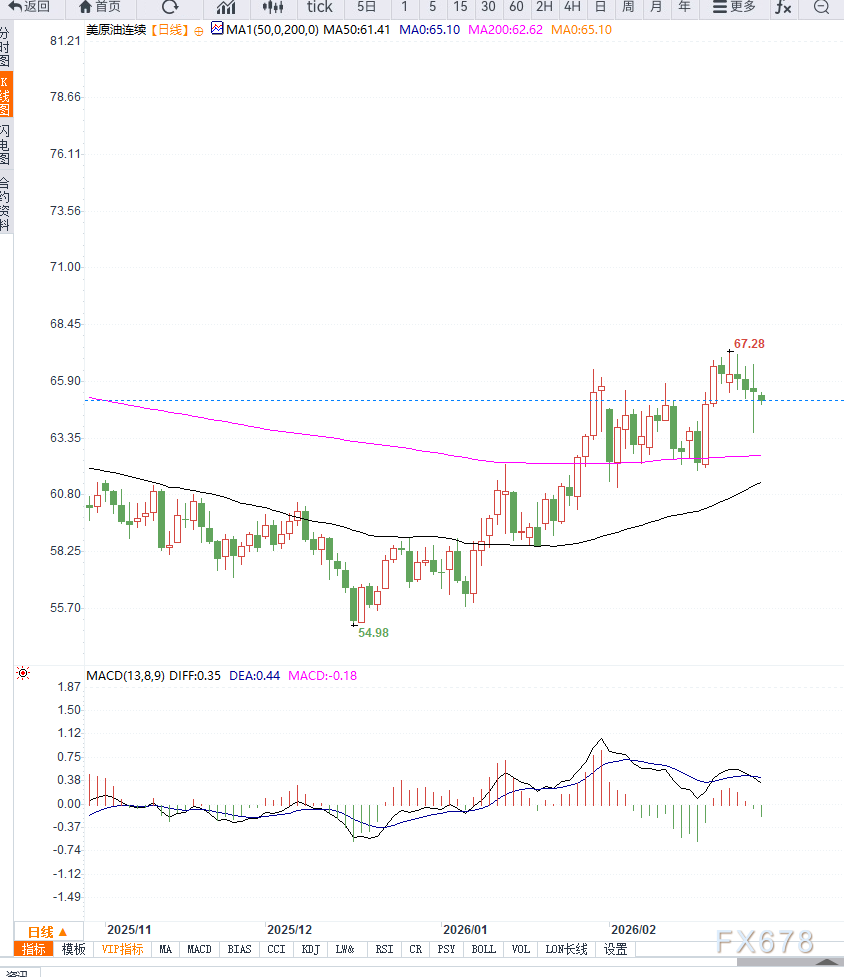844x977 pixels.
Task: Expand the 日线 period selector at bottom
Action: [47, 931]
